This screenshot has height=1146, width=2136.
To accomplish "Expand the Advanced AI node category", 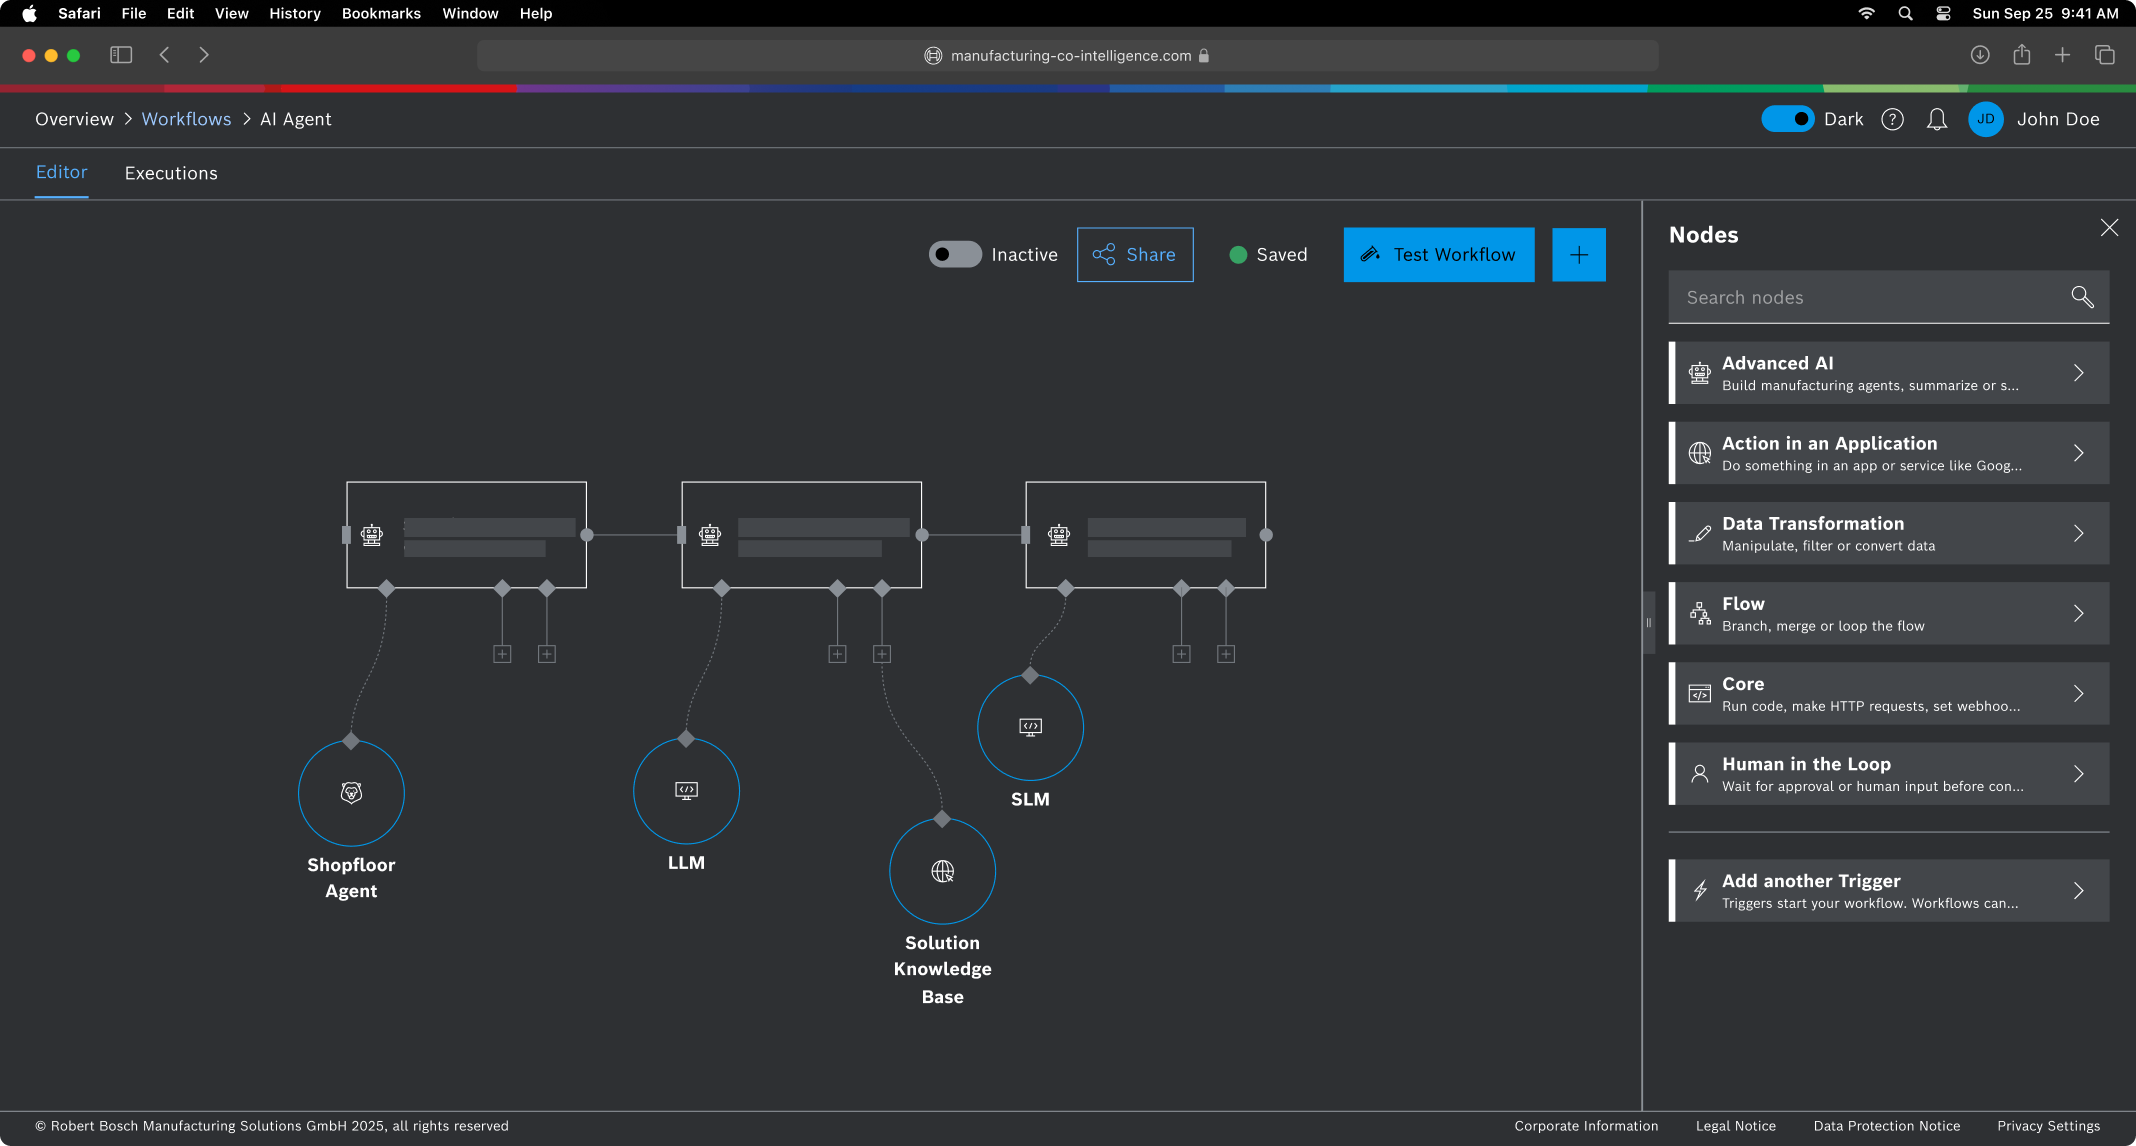I will 1888,373.
